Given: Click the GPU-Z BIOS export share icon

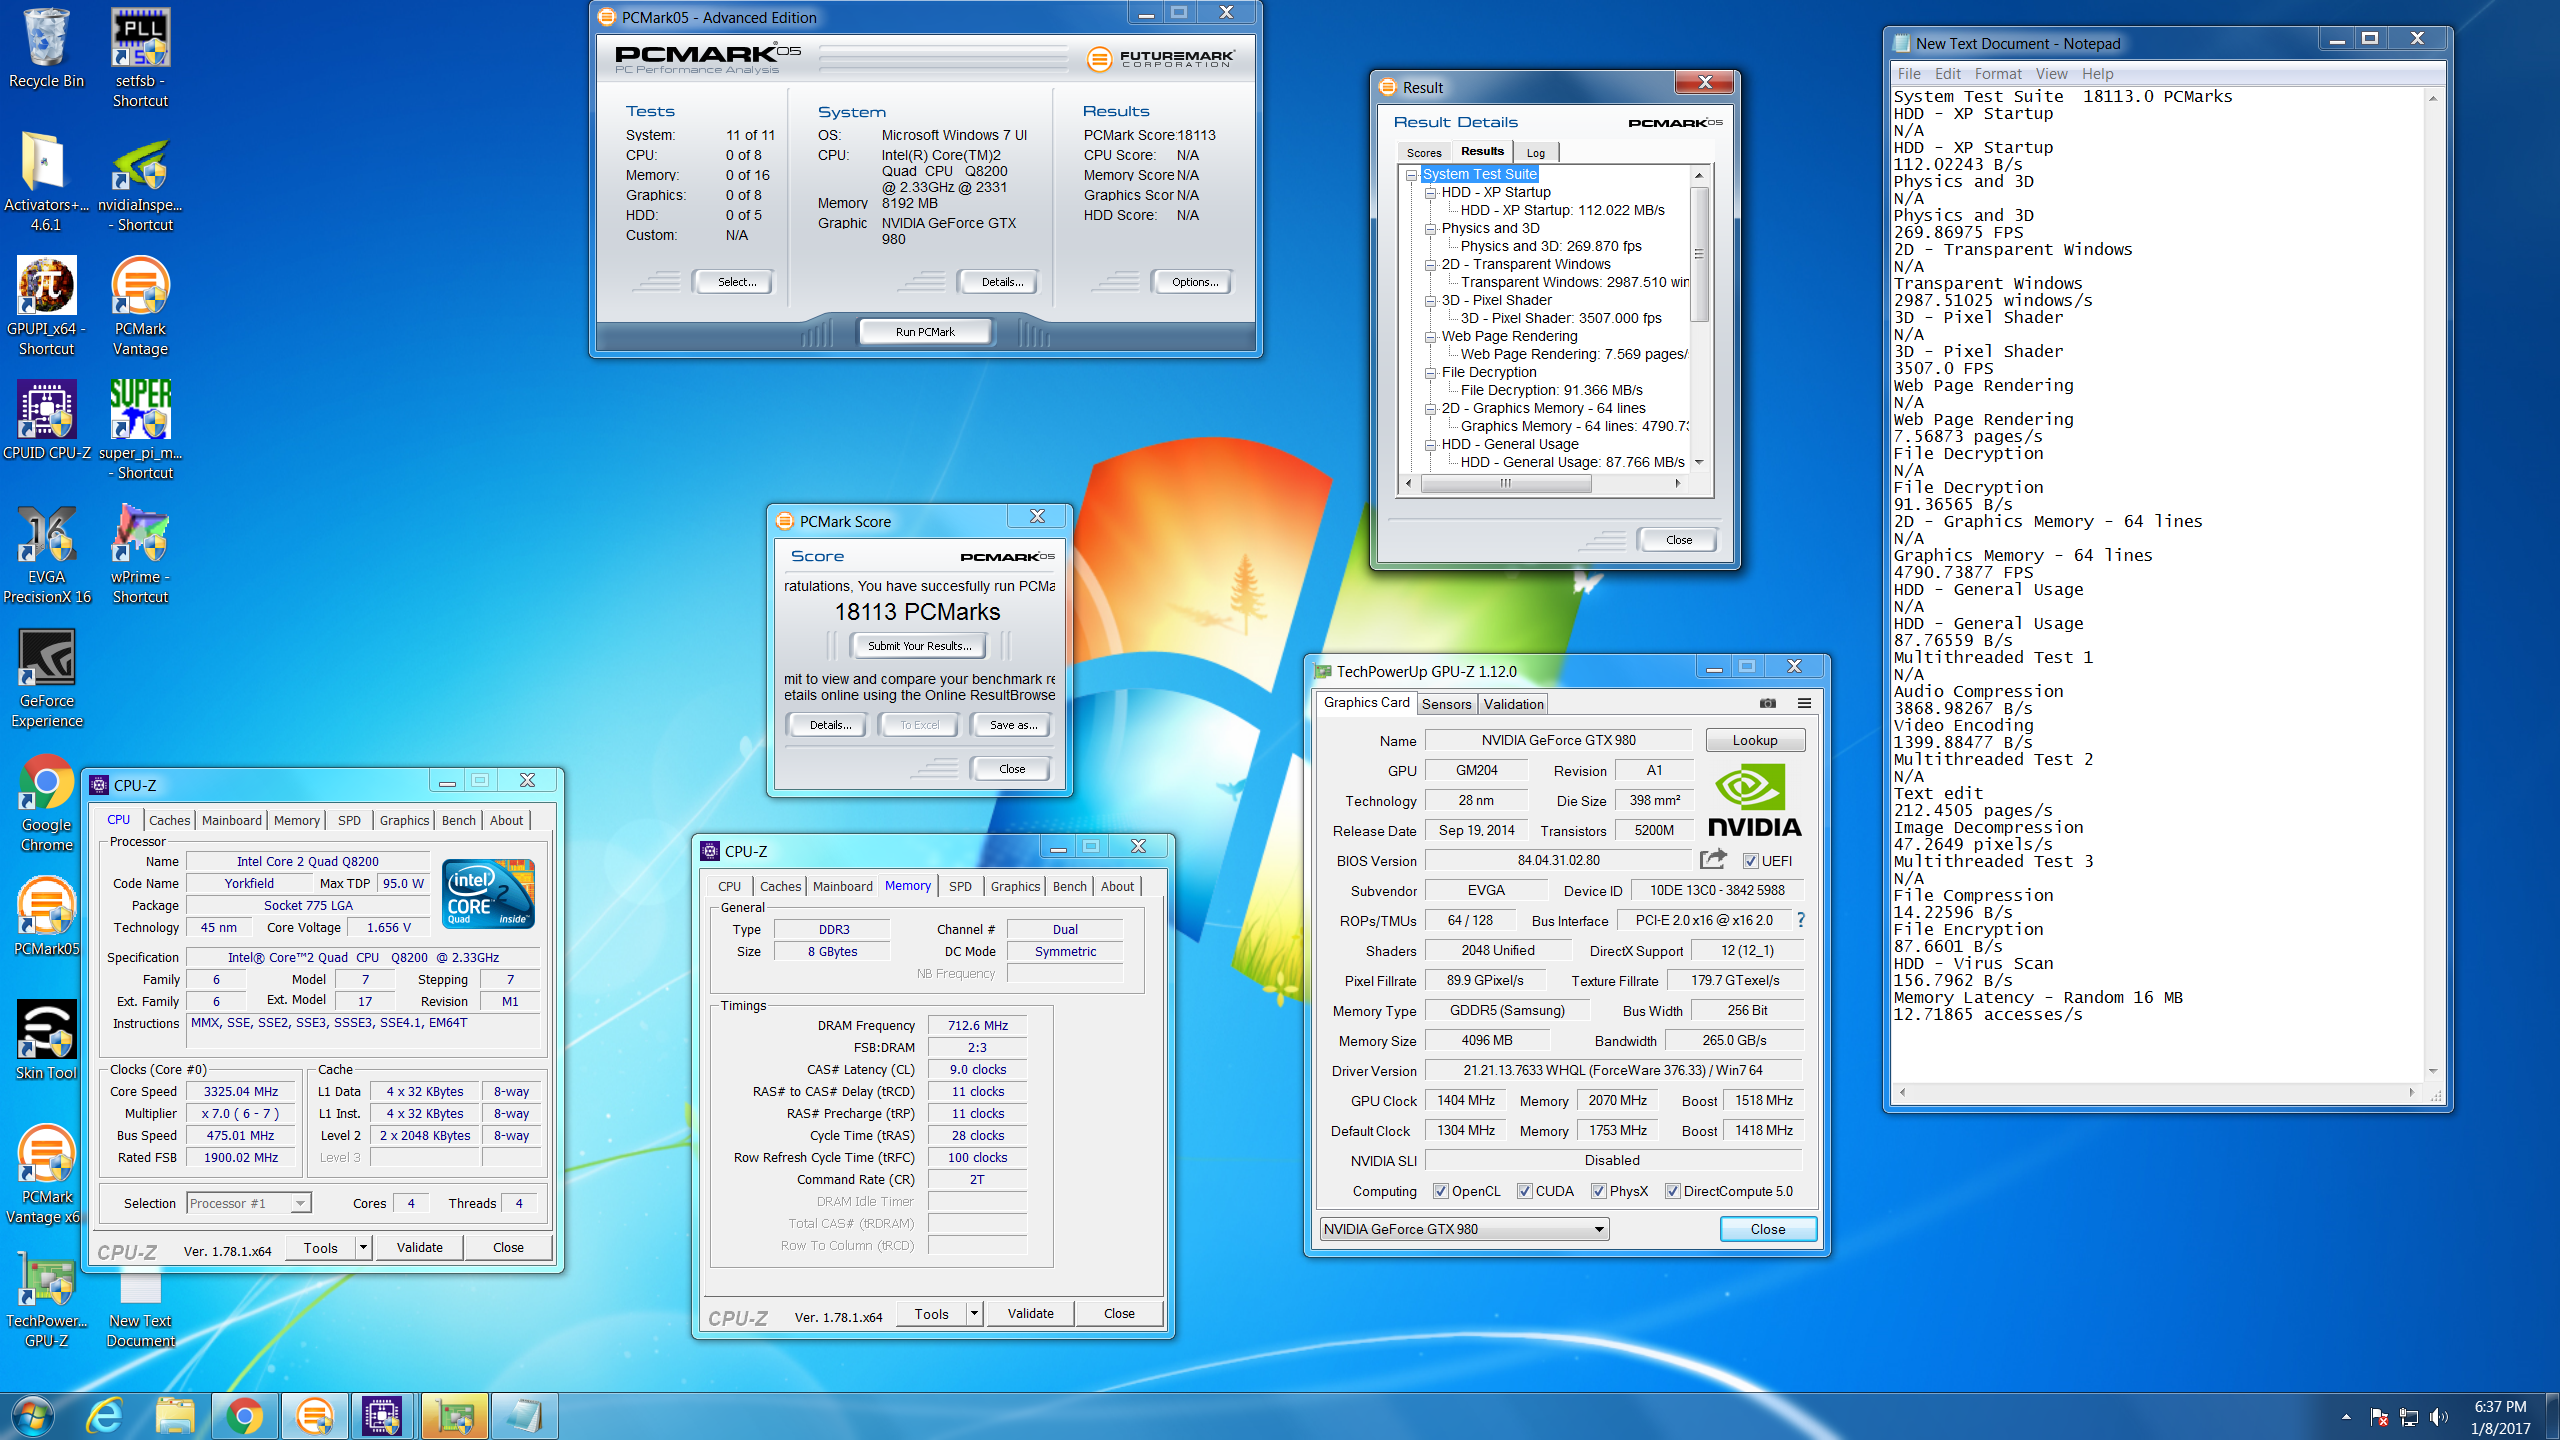Looking at the screenshot, I should [x=1713, y=859].
